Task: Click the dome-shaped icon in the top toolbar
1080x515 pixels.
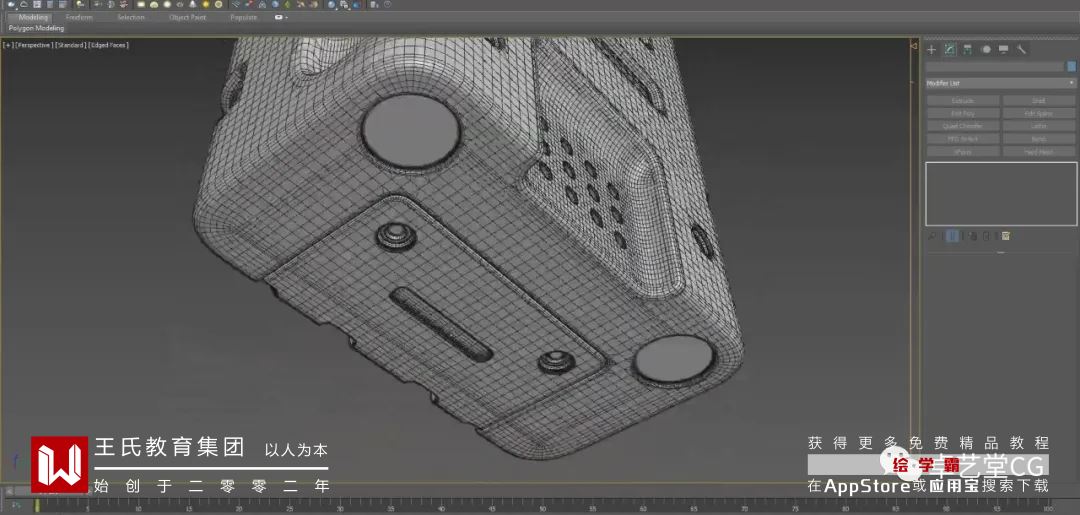Action: 154,5
